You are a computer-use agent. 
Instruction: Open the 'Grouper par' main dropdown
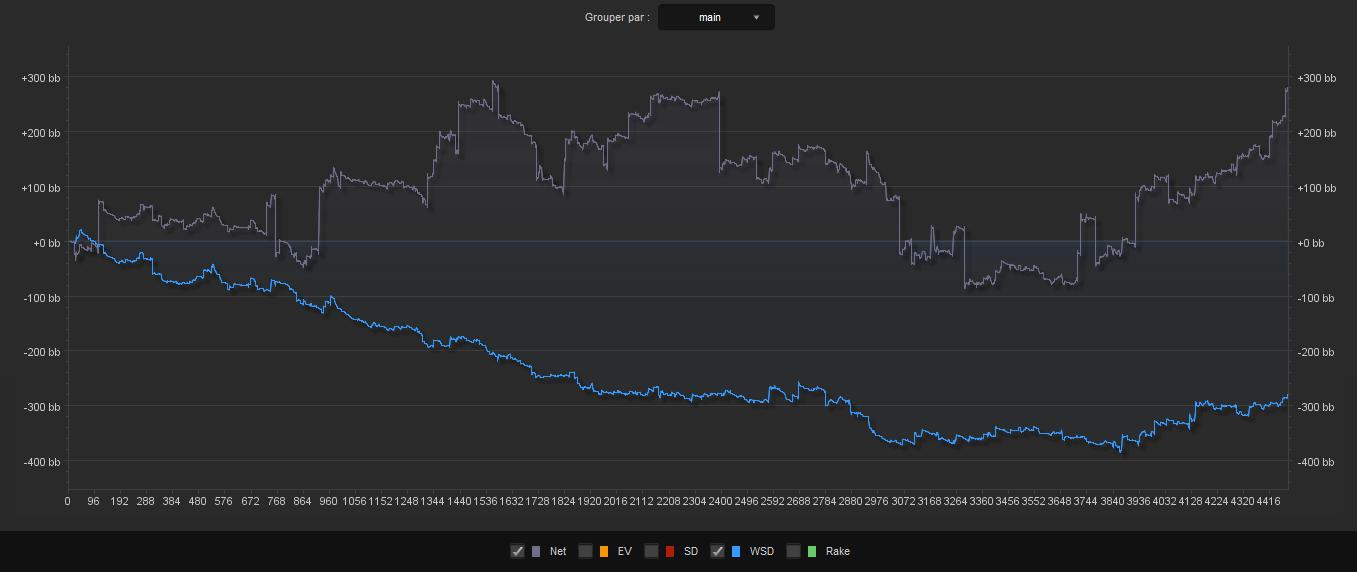716,17
